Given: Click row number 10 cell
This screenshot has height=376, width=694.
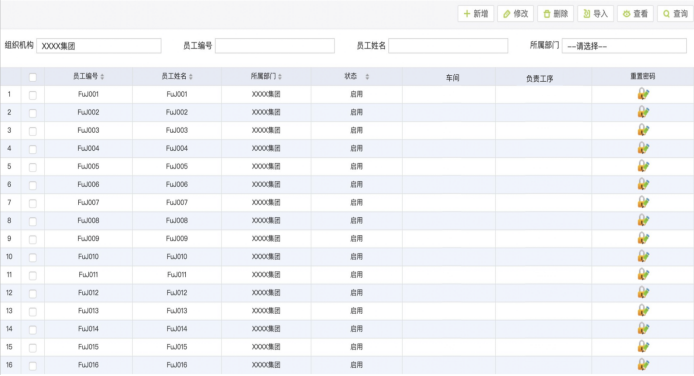Looking at the screenshot, I should tap(9, 257).
